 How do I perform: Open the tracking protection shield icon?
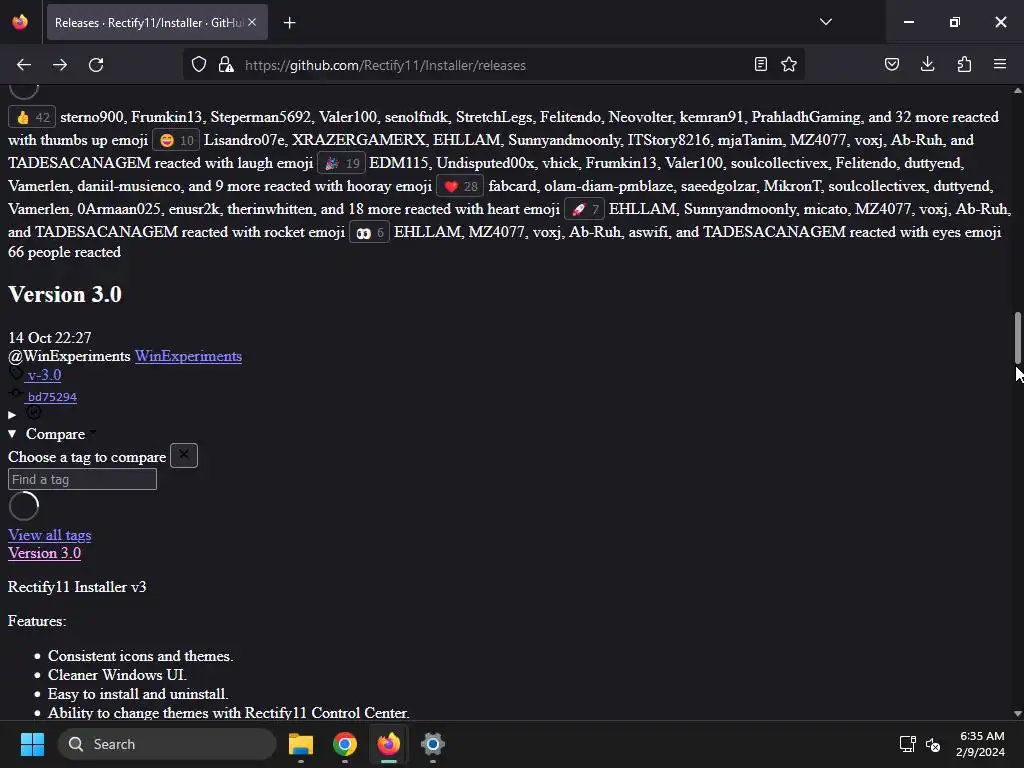click(x=199, y=65)
